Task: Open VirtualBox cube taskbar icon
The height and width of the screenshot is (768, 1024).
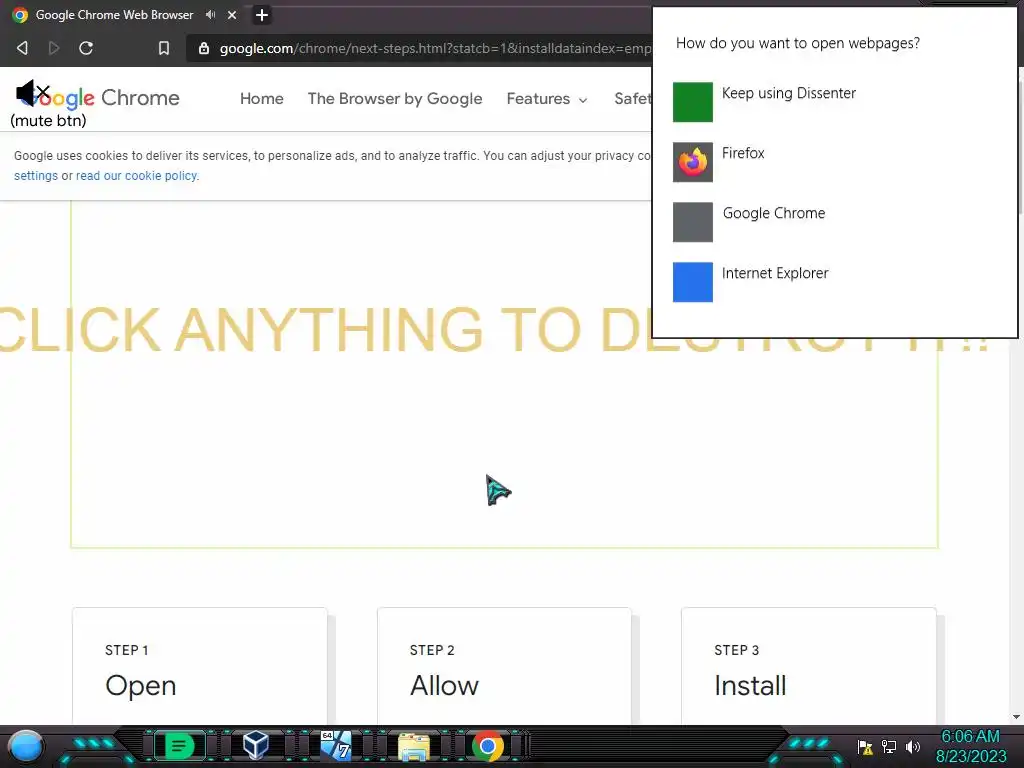Action: [255, 745]
